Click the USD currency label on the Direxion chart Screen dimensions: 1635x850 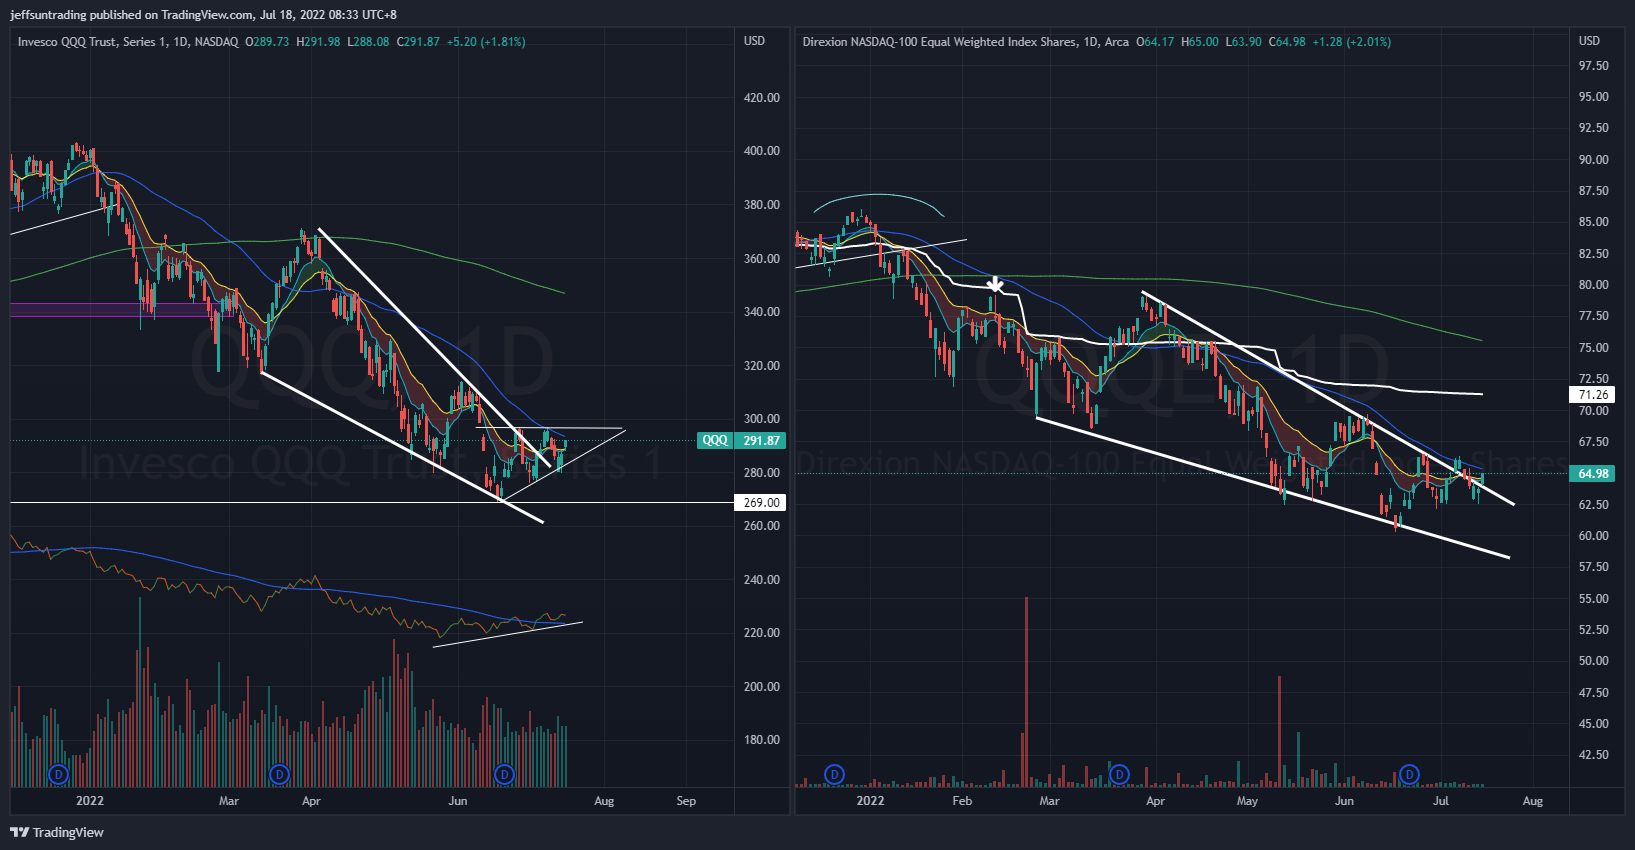click(x=1589, y=41)
